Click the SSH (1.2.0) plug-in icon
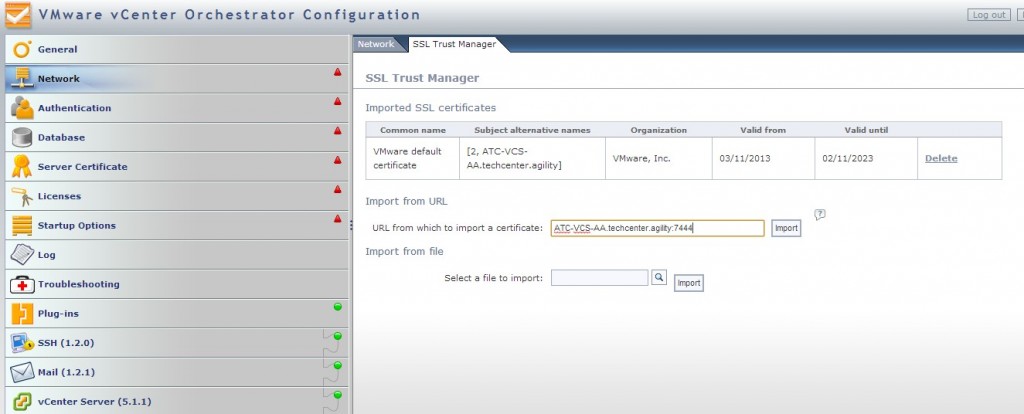The image size is (1024, 414). coord(22,343)
